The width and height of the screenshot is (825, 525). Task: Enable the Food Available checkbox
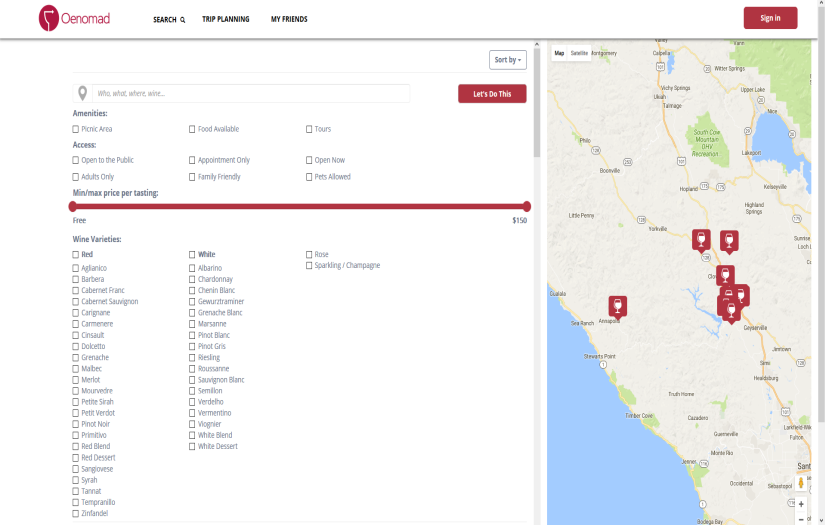coord(192,129)
